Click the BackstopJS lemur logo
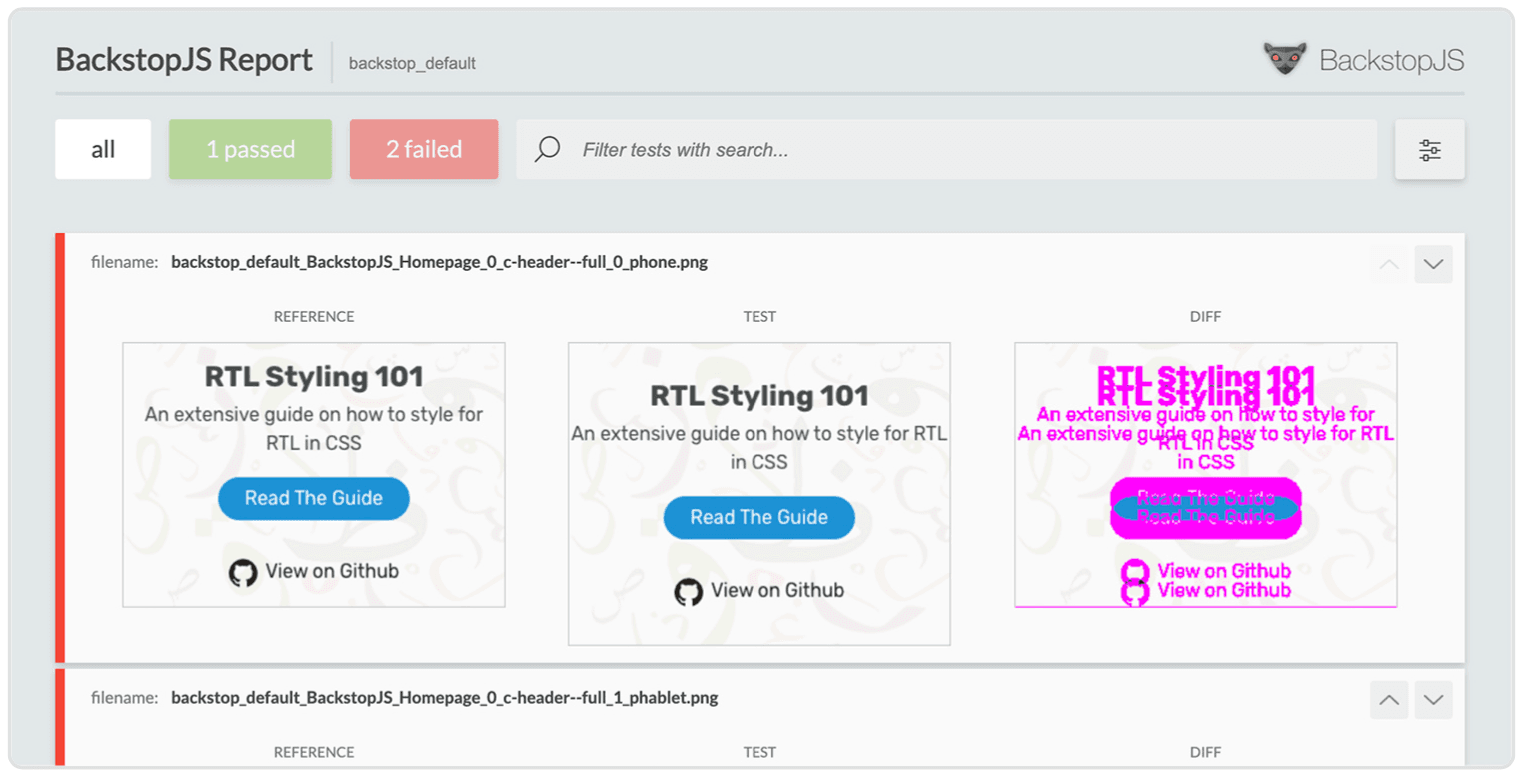Screen dimensions: 1524x778 pos(1284,60)
